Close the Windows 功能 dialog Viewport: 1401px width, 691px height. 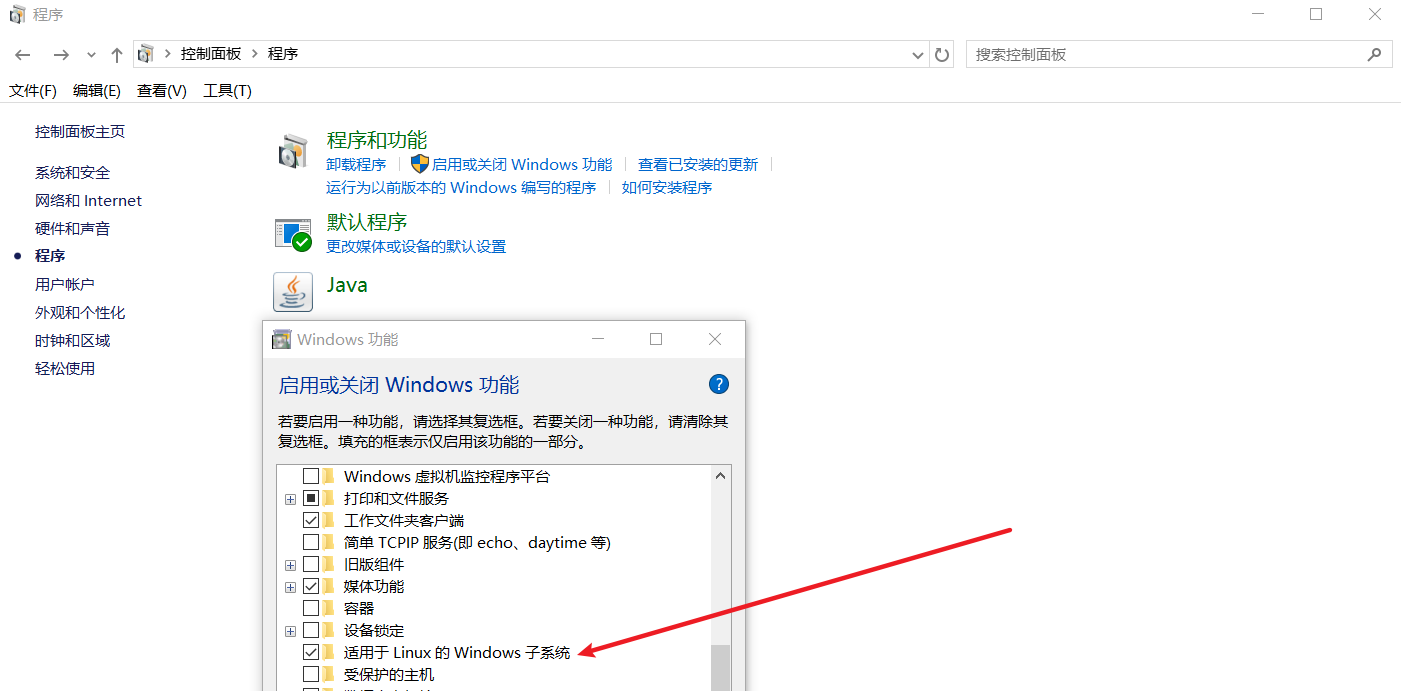pyautogui.click(x=715, y=340)
